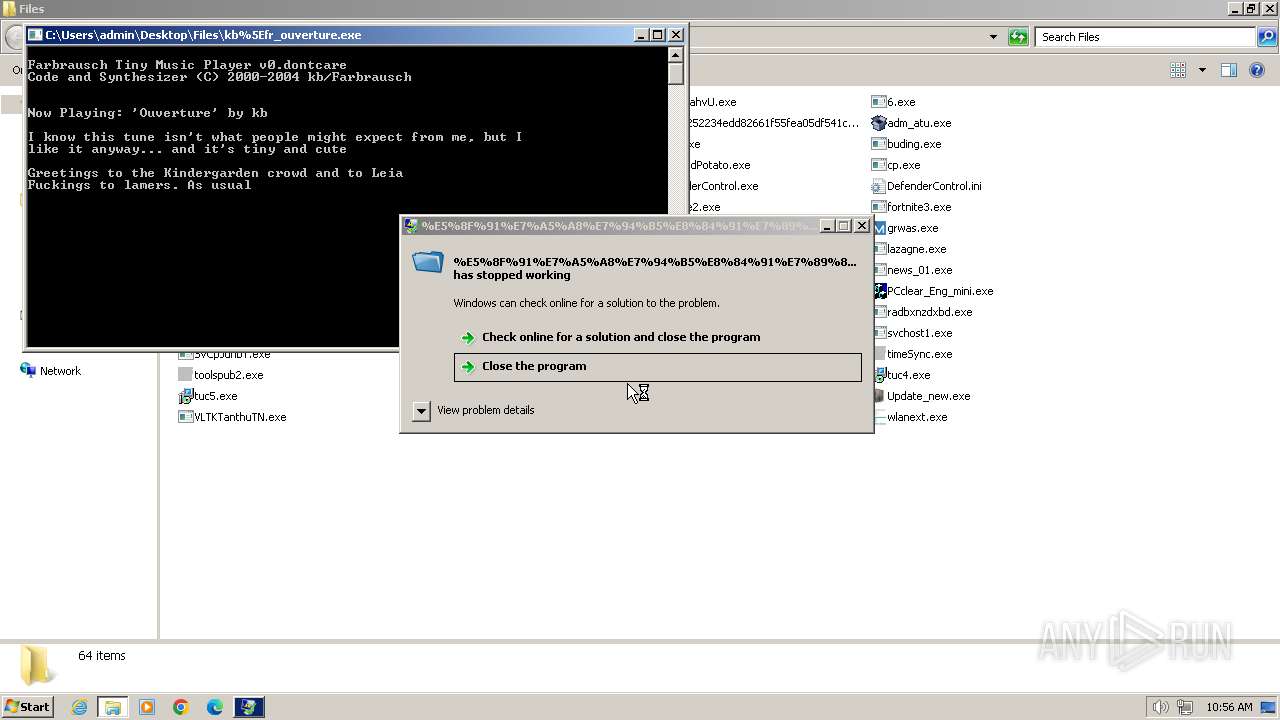This screenshot has width=1280, height=720.
Task: Click the Network icon in navigation pane
Action: click(x=28, y=370)
